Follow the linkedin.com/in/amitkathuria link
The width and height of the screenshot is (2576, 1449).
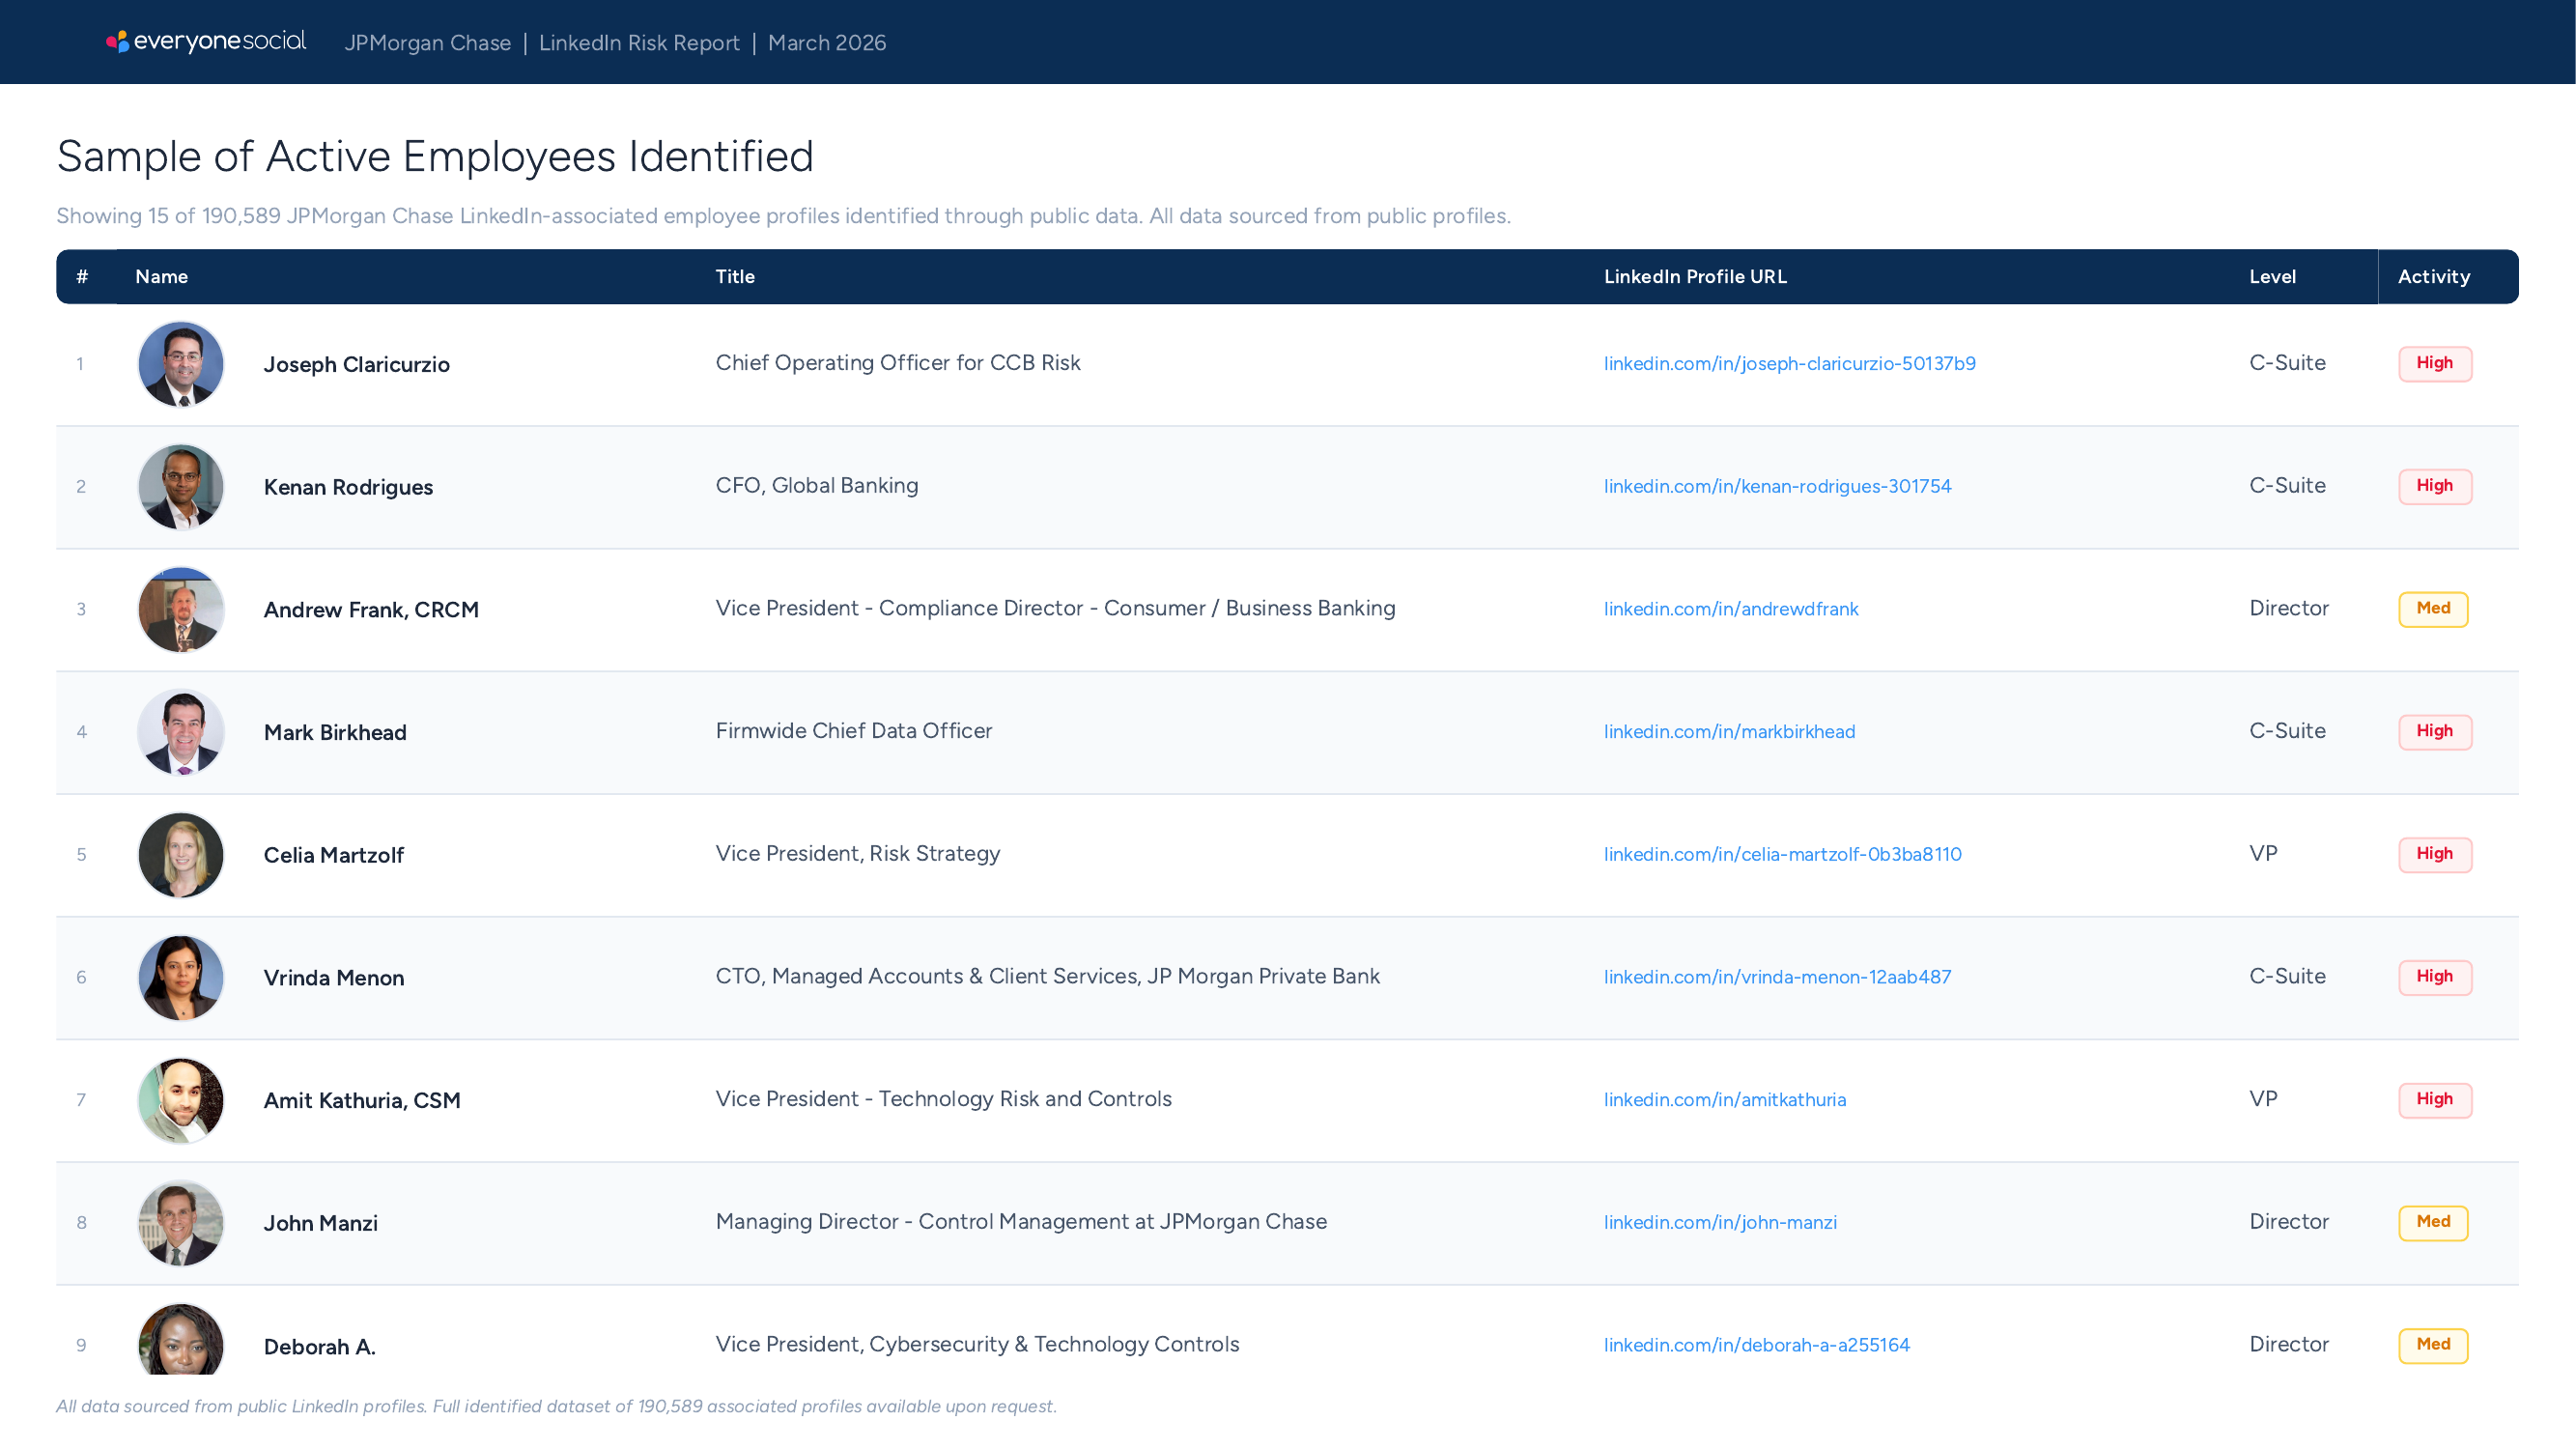(x=1725, y=1100)
